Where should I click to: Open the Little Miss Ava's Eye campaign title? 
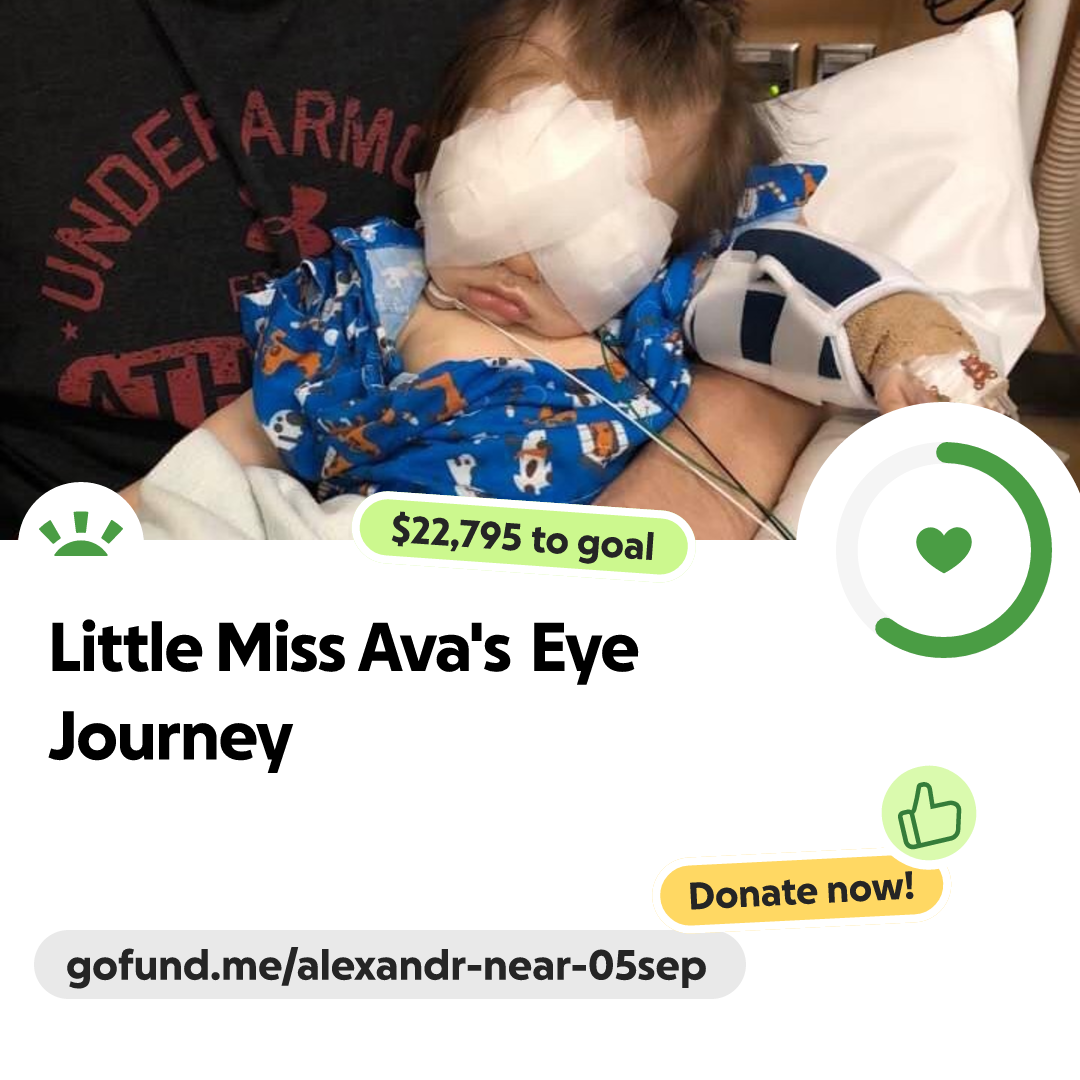pos(344,647)
